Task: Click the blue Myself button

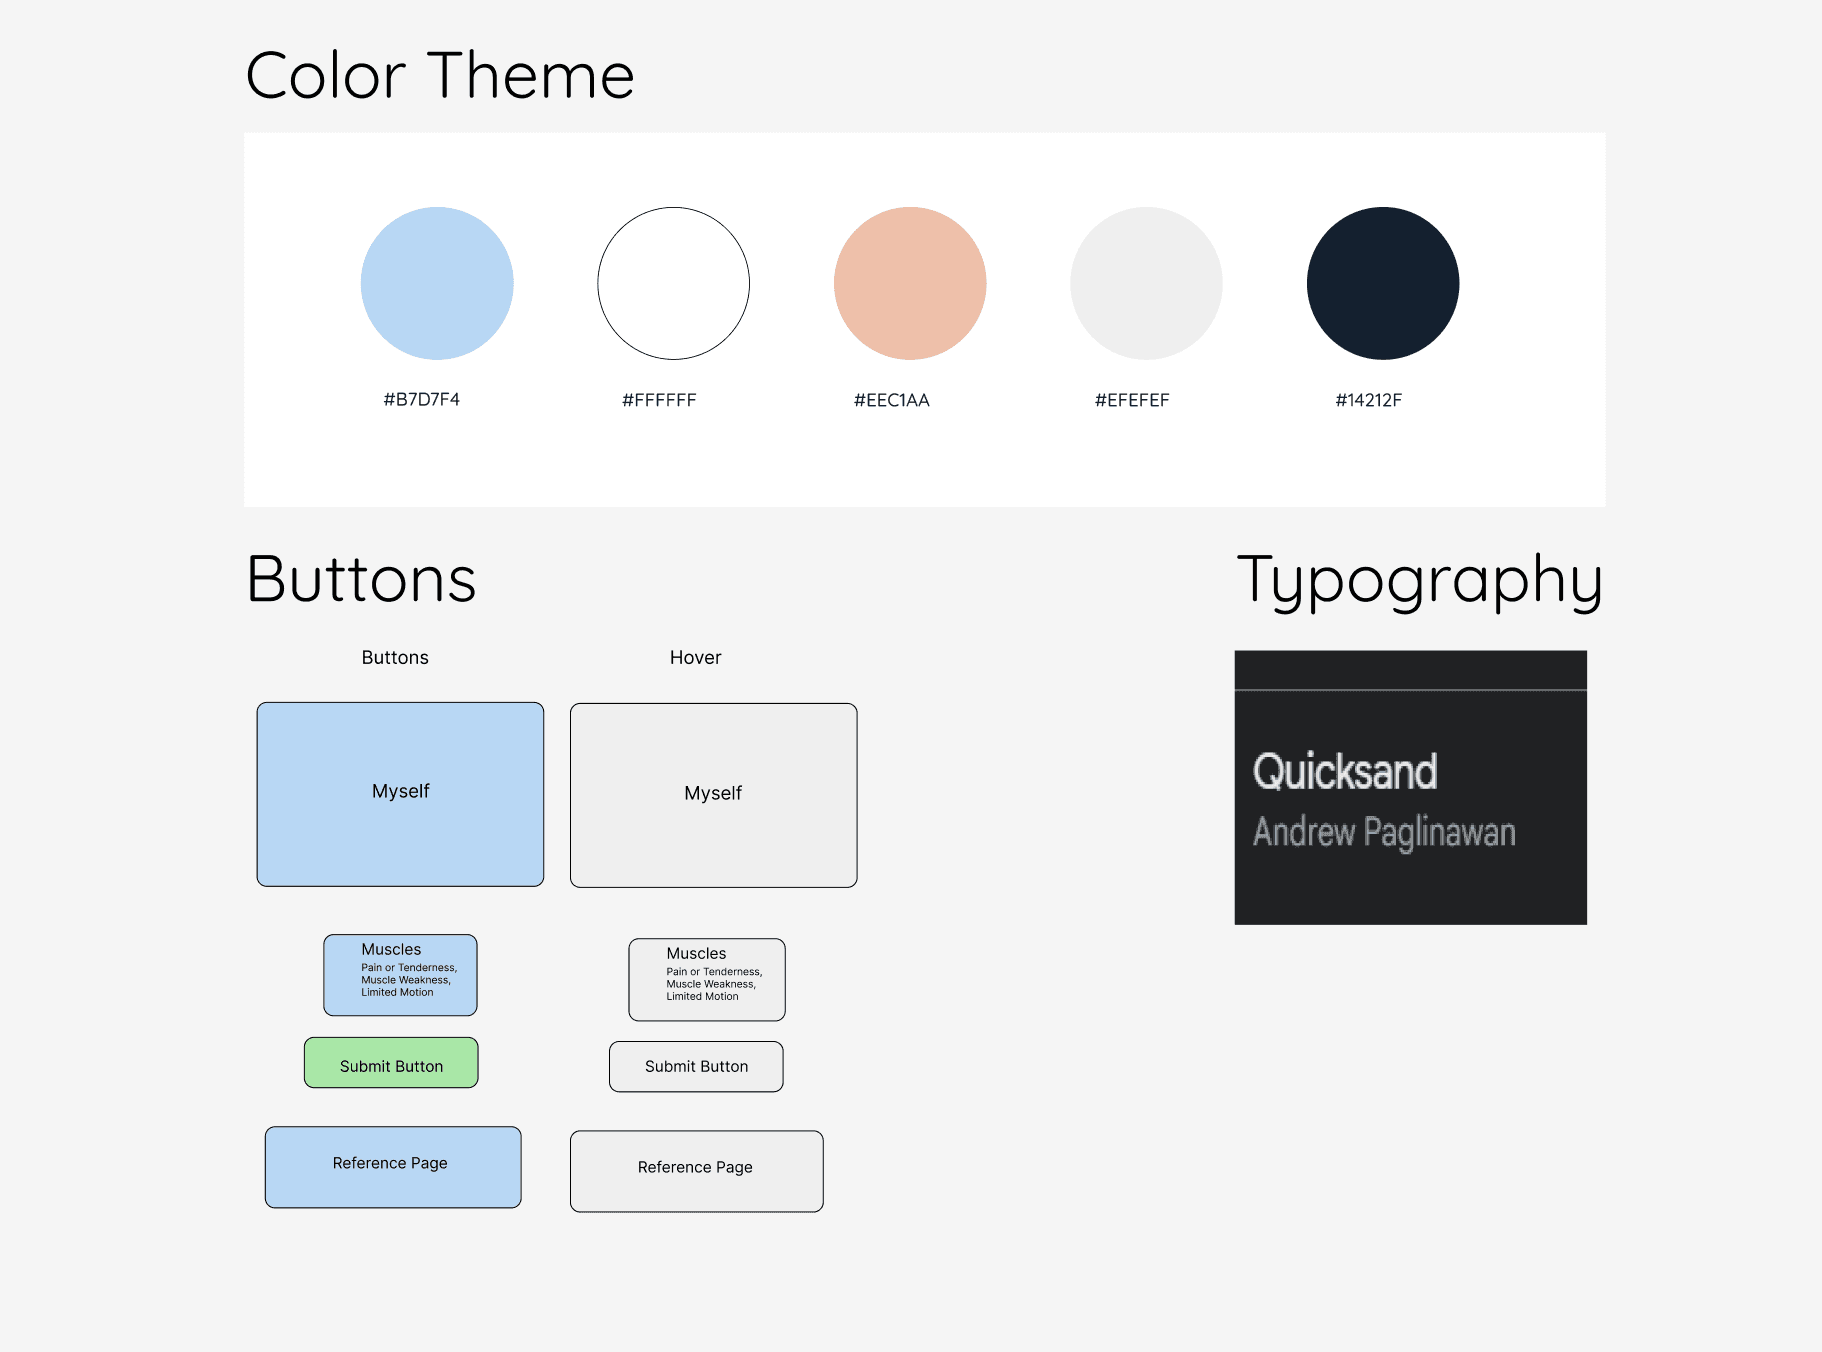Action: point(399,793)
